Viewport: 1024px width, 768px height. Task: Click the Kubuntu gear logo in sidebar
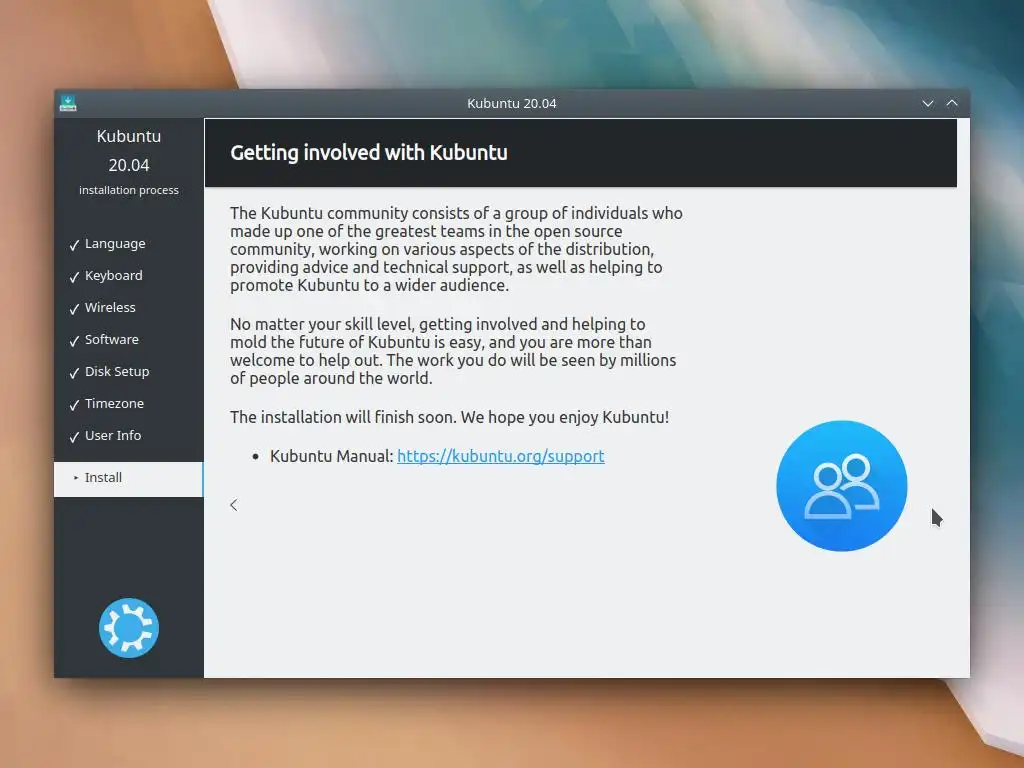tap(129, 628)
